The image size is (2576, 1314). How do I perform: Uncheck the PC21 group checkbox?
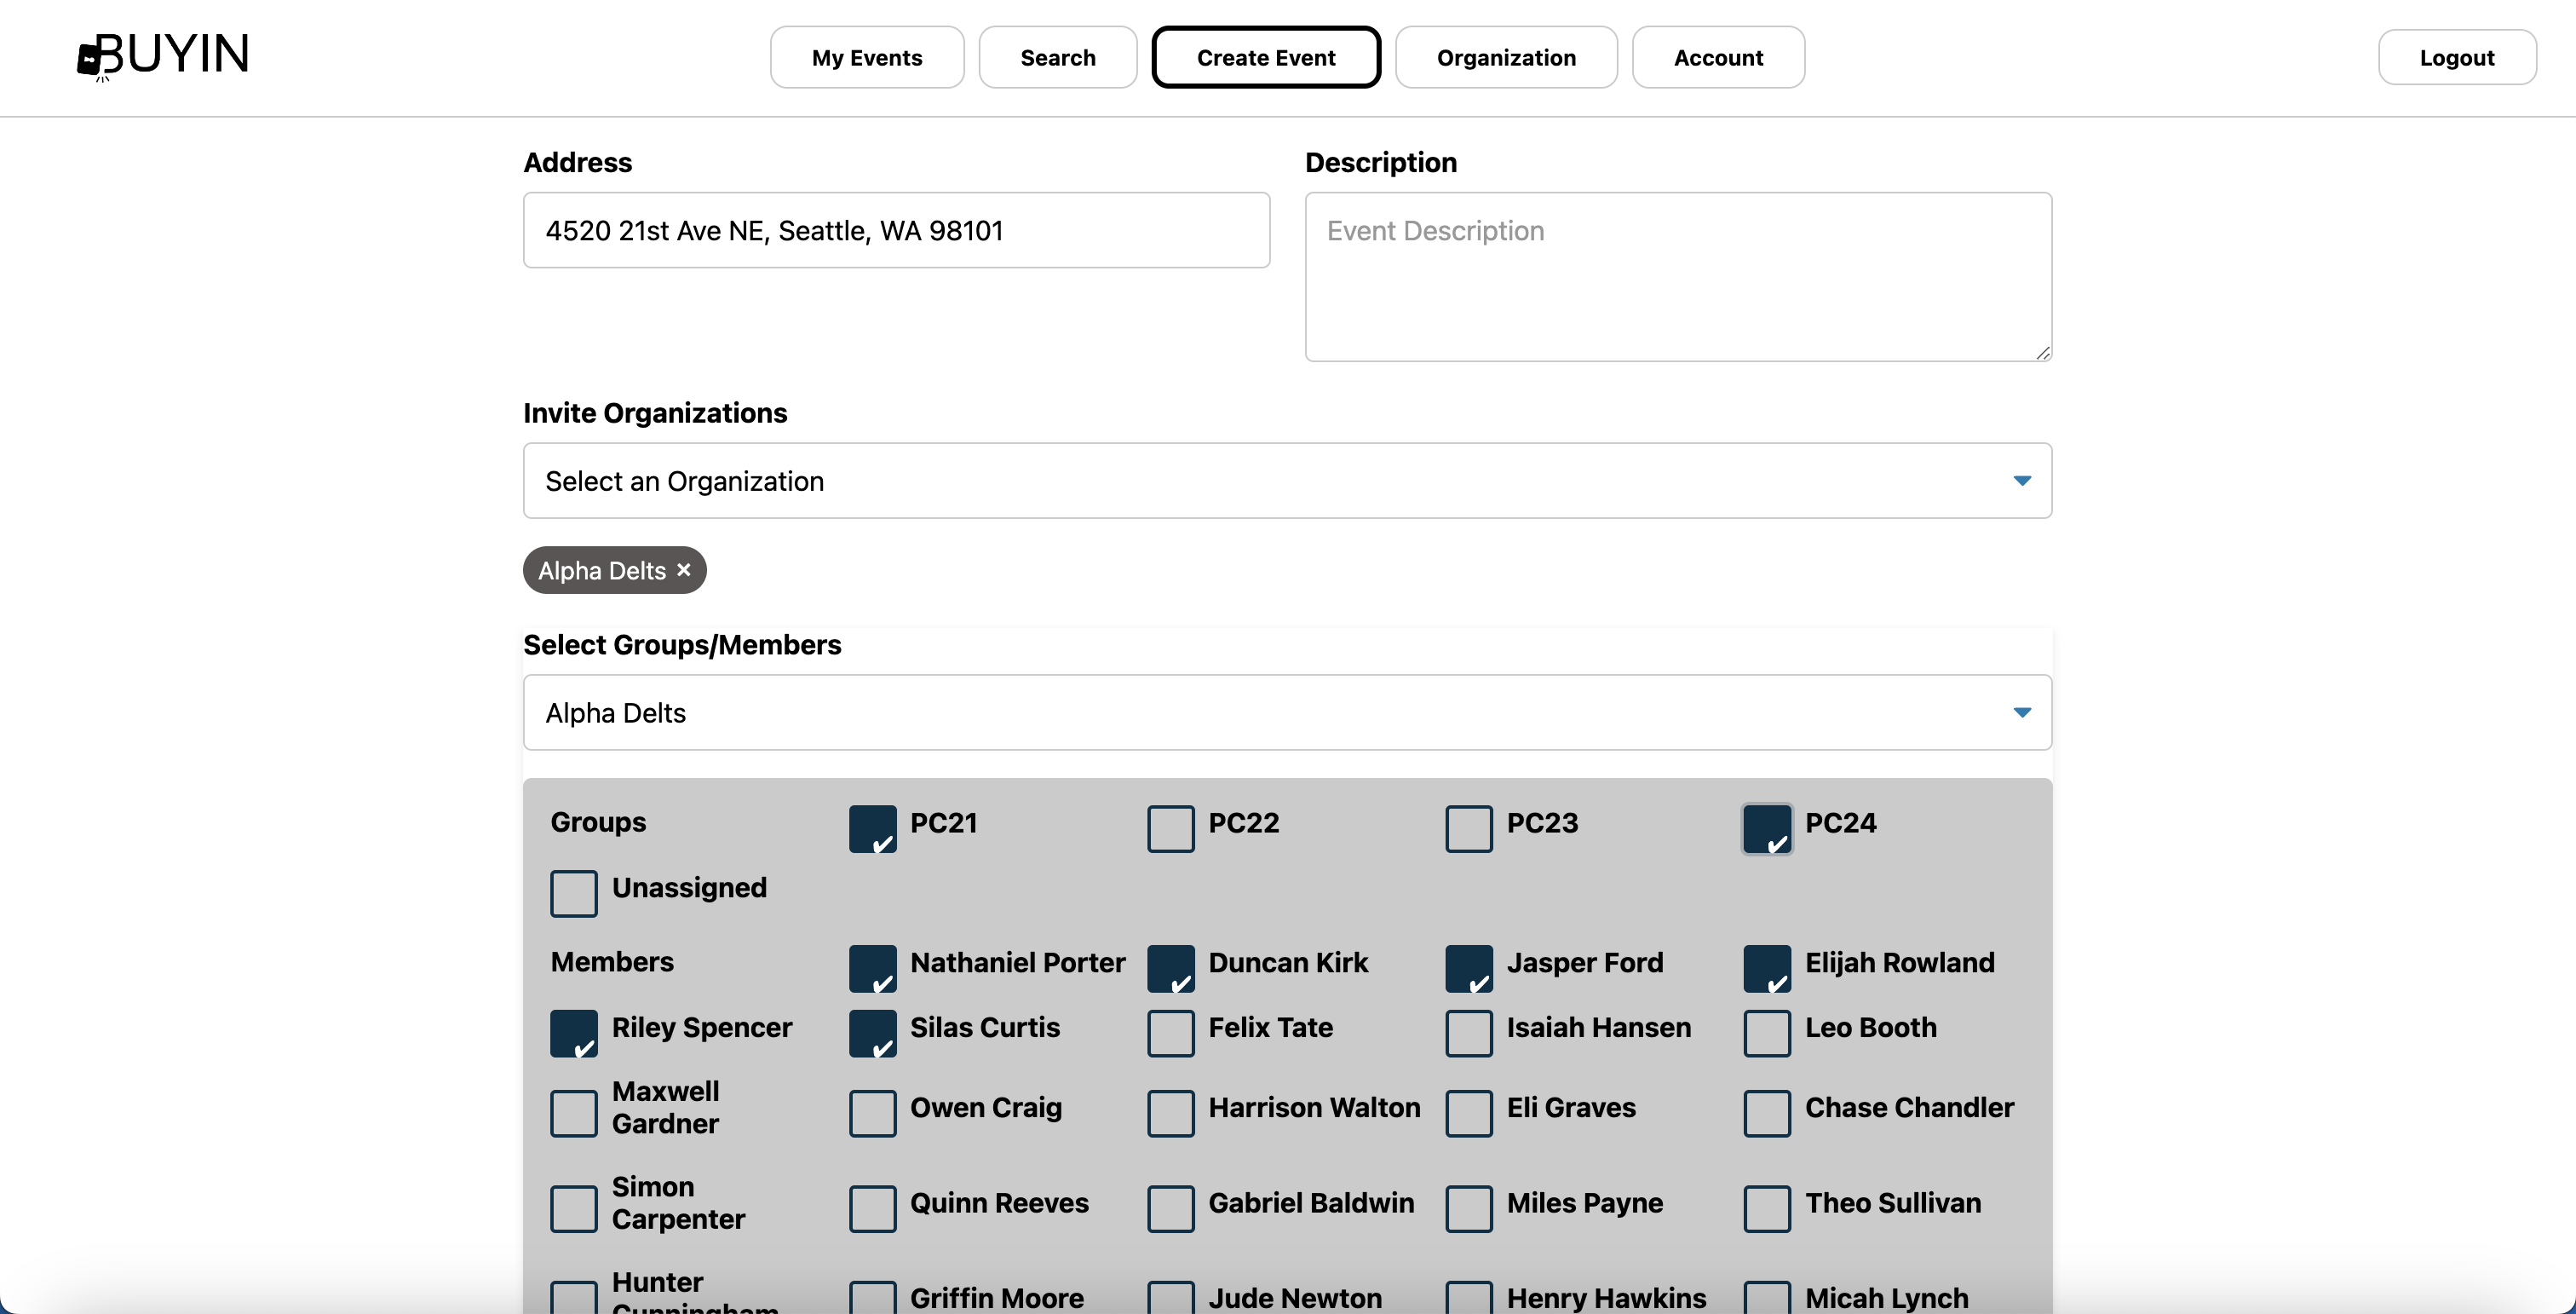[x=872, y=829]
